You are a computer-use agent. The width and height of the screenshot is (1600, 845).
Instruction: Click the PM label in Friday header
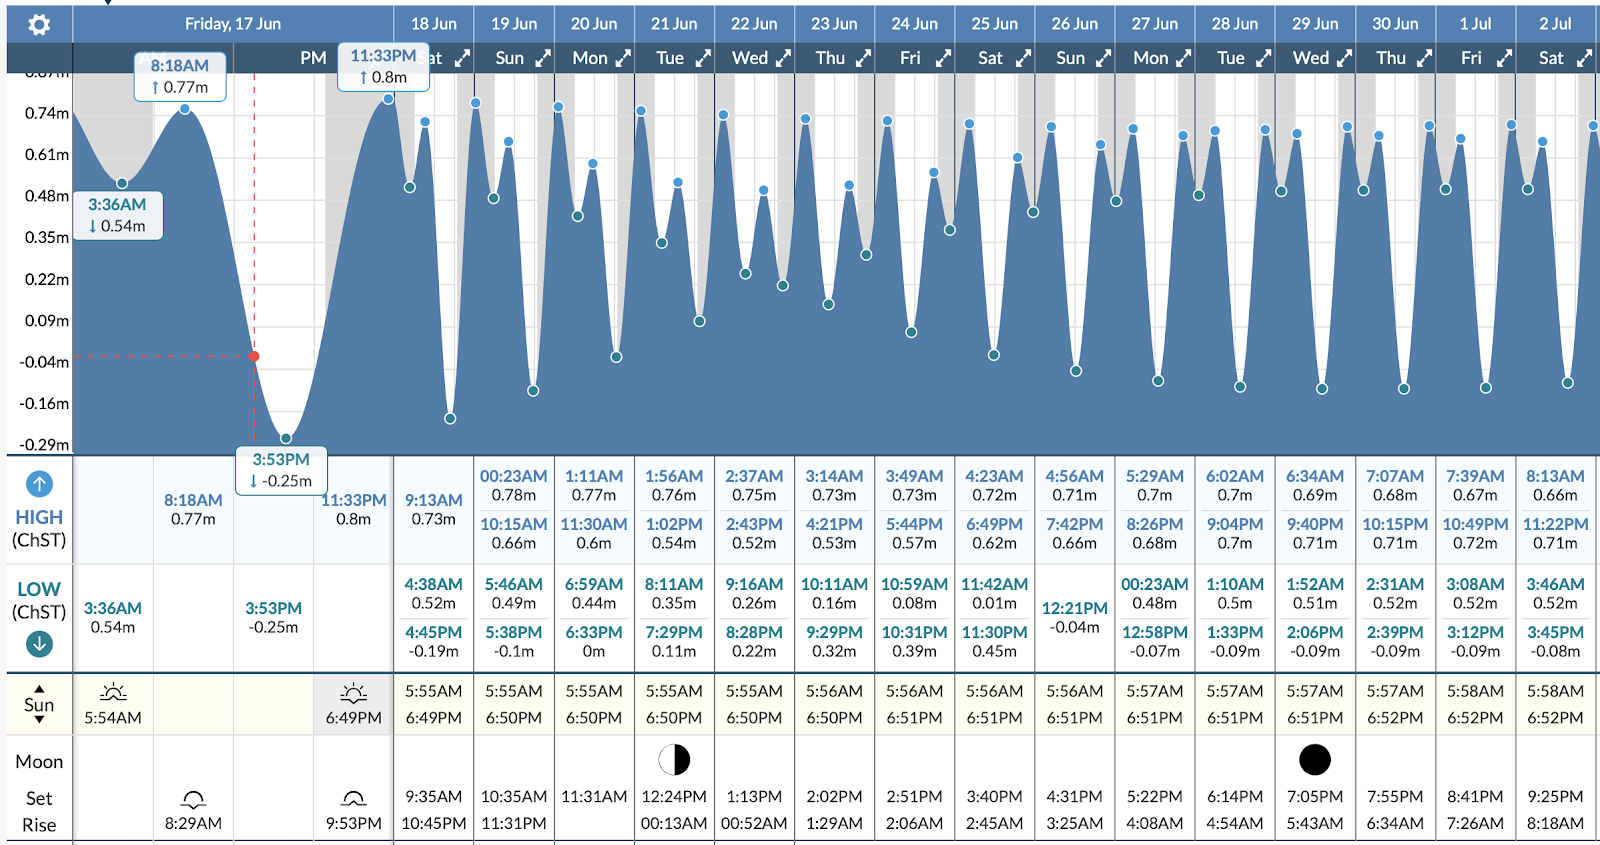click(x=313, y=58)
